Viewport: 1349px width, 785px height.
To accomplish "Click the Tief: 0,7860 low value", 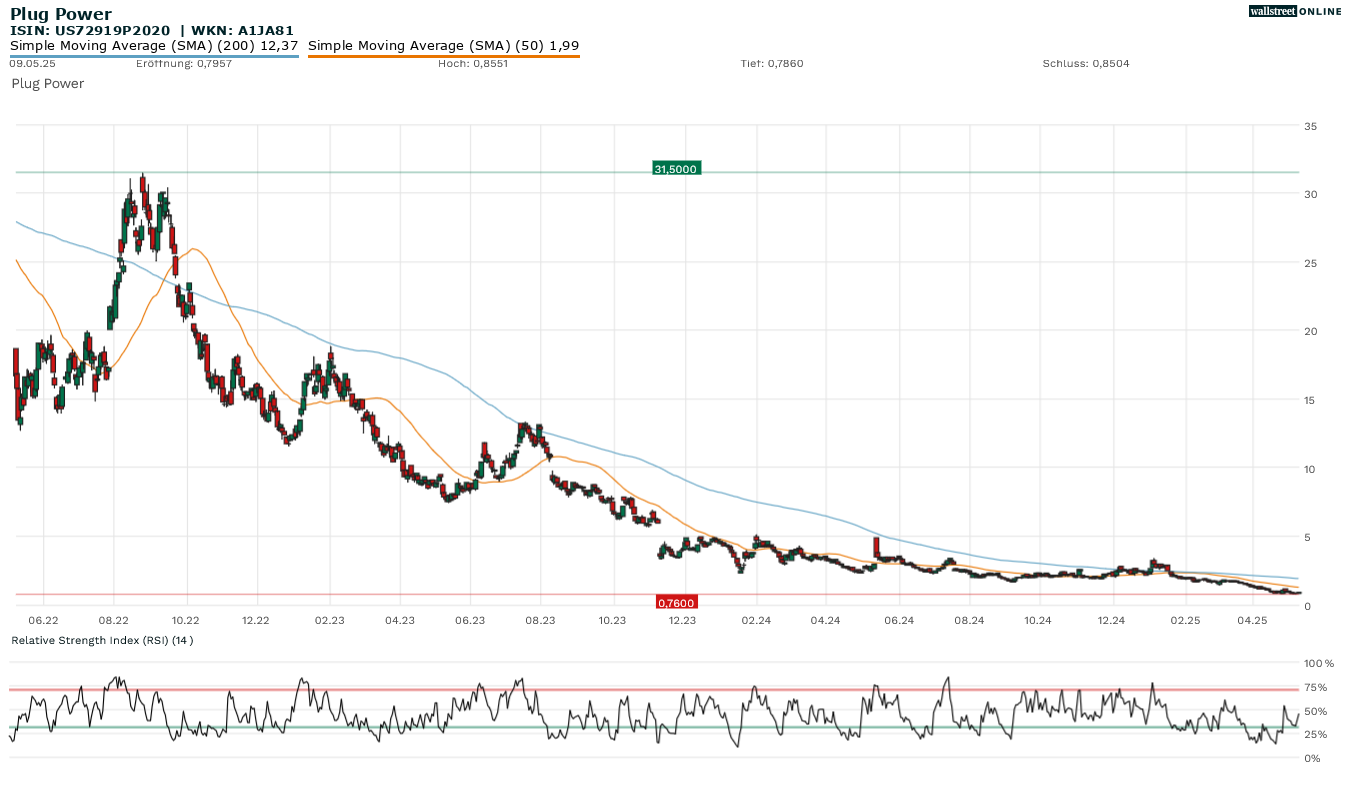I will click(771, 64).
